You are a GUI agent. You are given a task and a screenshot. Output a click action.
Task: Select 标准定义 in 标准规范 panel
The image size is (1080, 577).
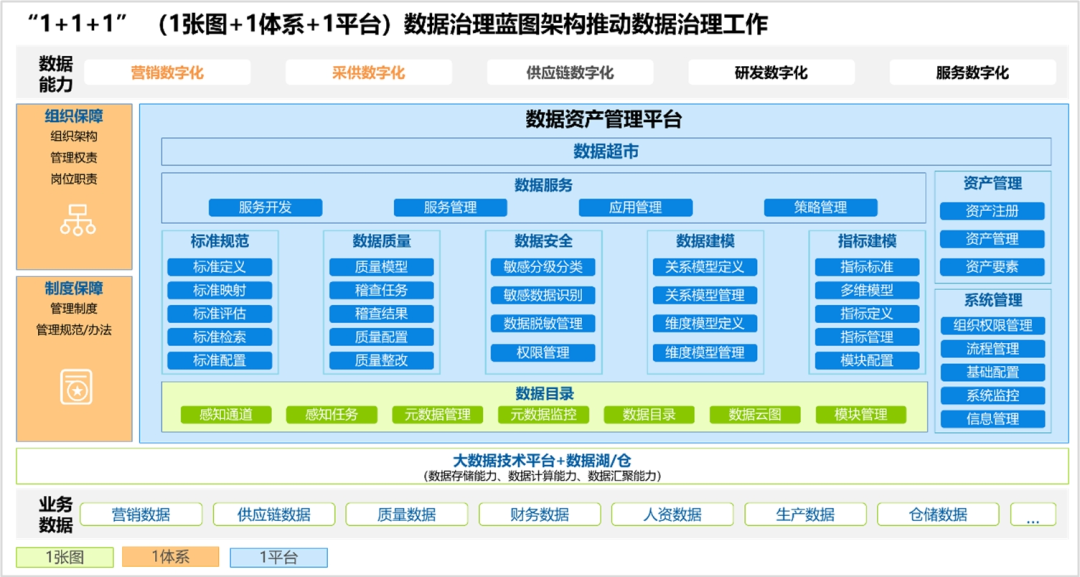point(219,268)
